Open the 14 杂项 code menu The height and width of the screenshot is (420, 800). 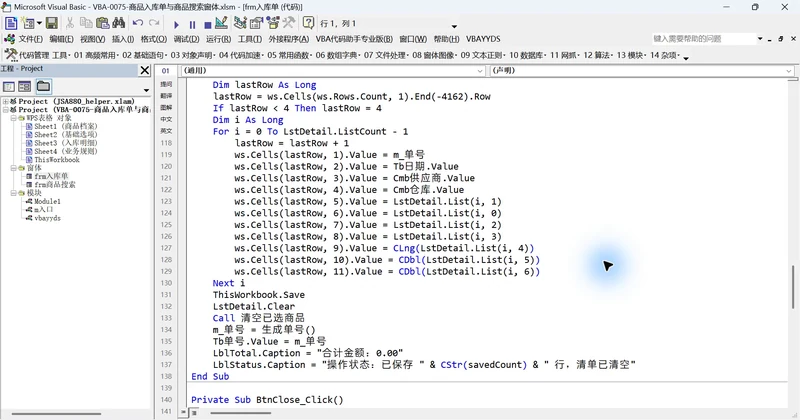point(665,55)
